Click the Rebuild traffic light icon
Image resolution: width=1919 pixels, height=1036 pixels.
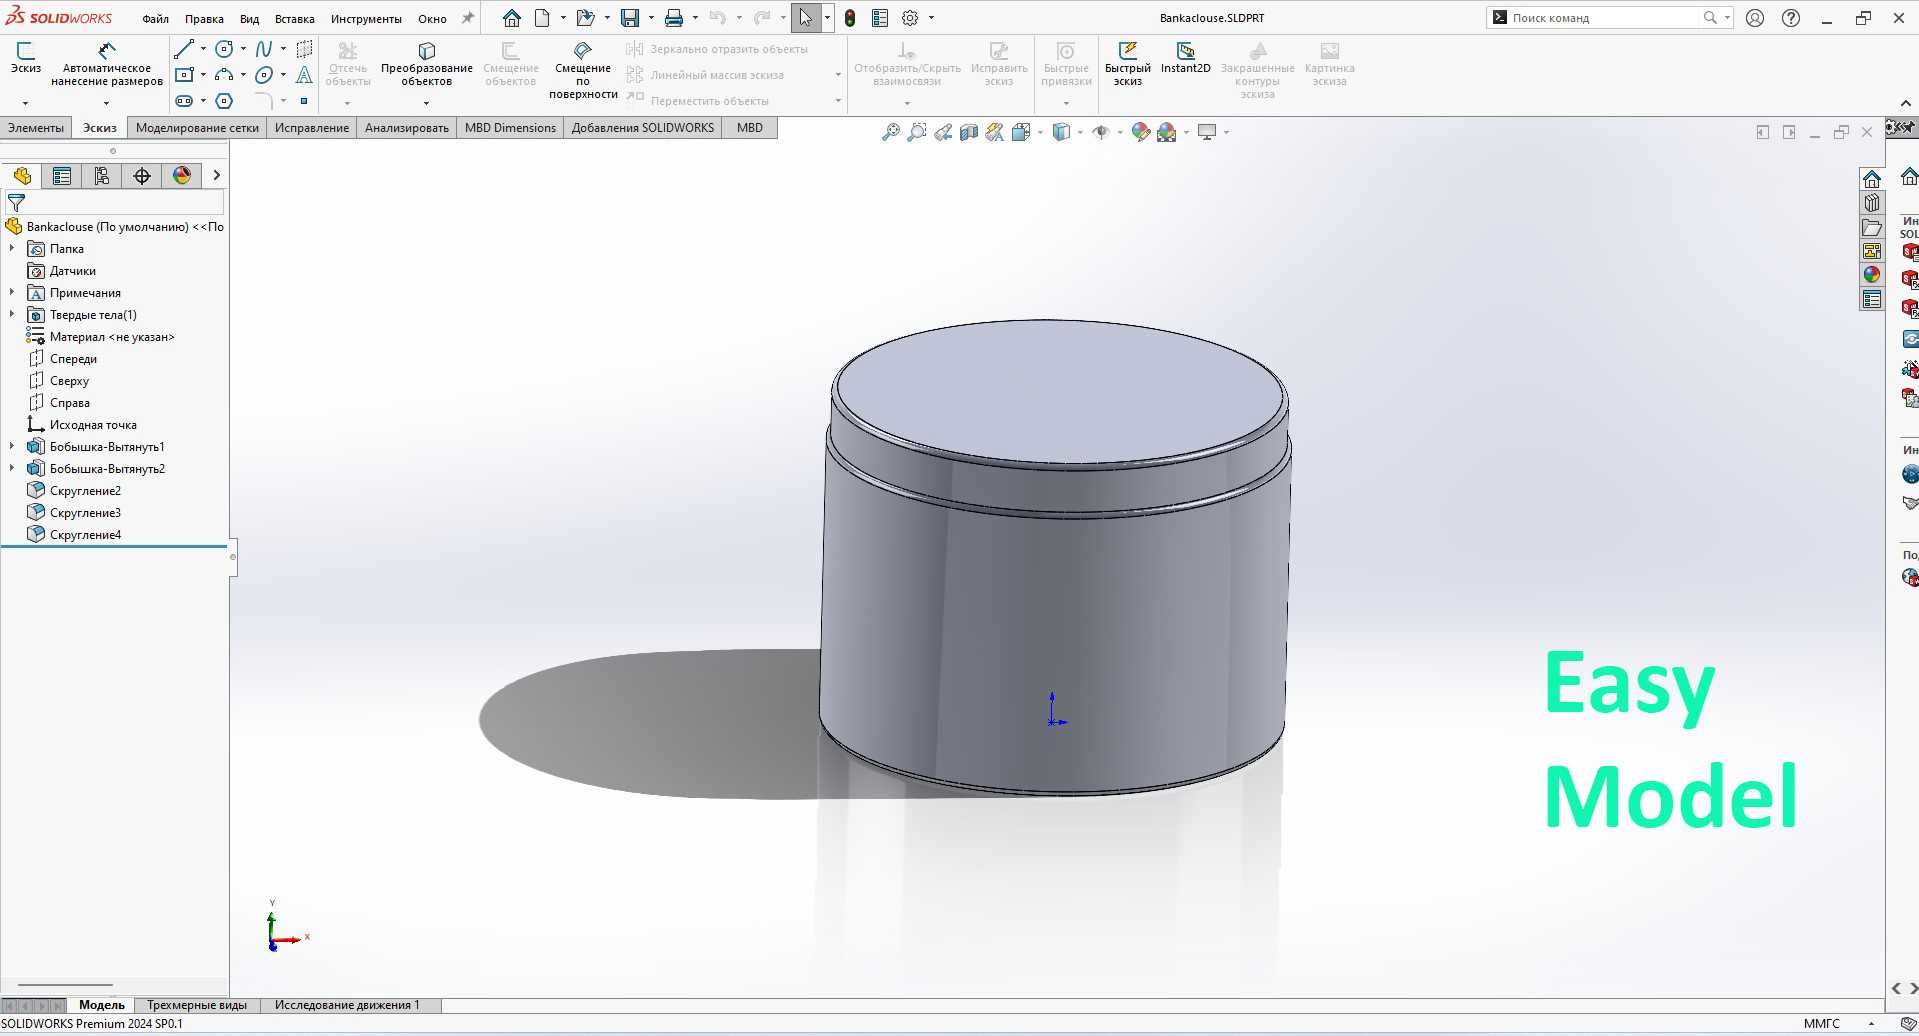(850, 18)
